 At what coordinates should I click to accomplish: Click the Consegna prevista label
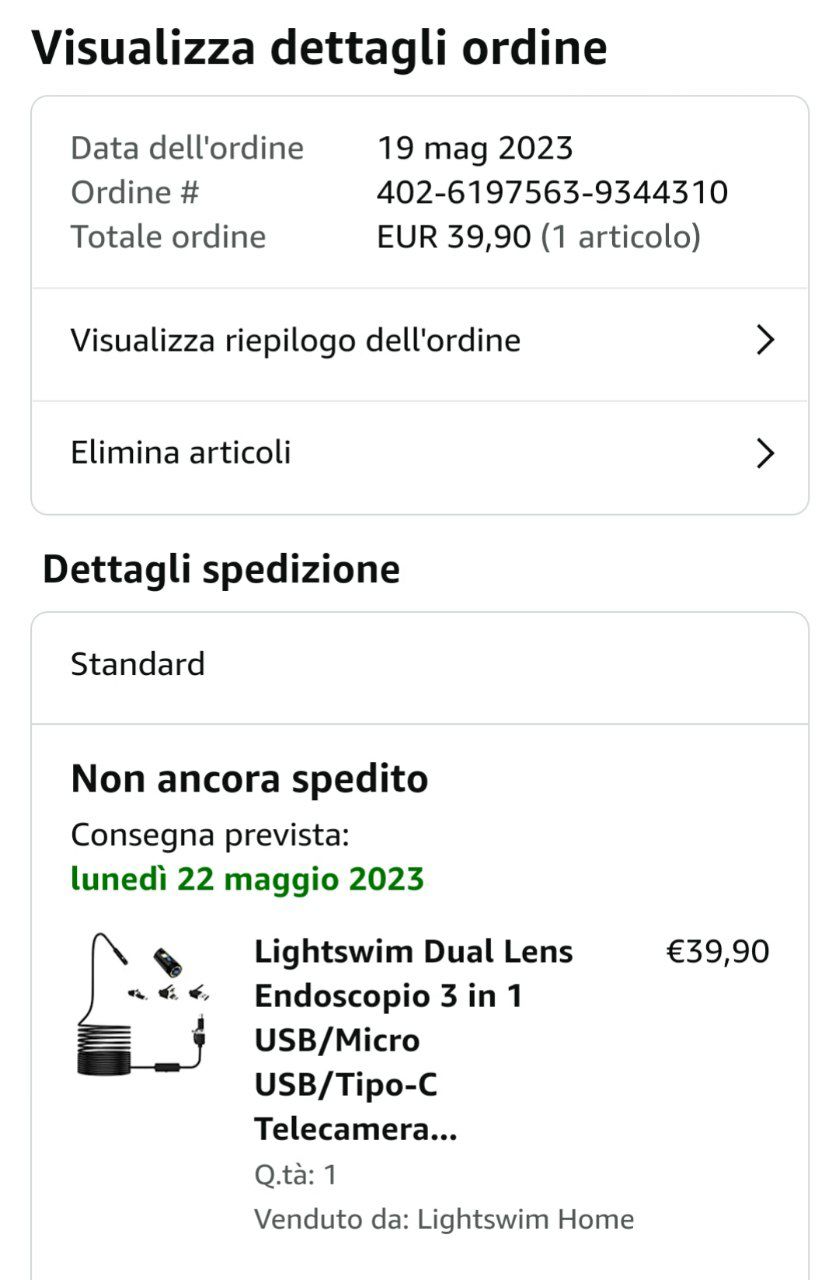point(210,835)
